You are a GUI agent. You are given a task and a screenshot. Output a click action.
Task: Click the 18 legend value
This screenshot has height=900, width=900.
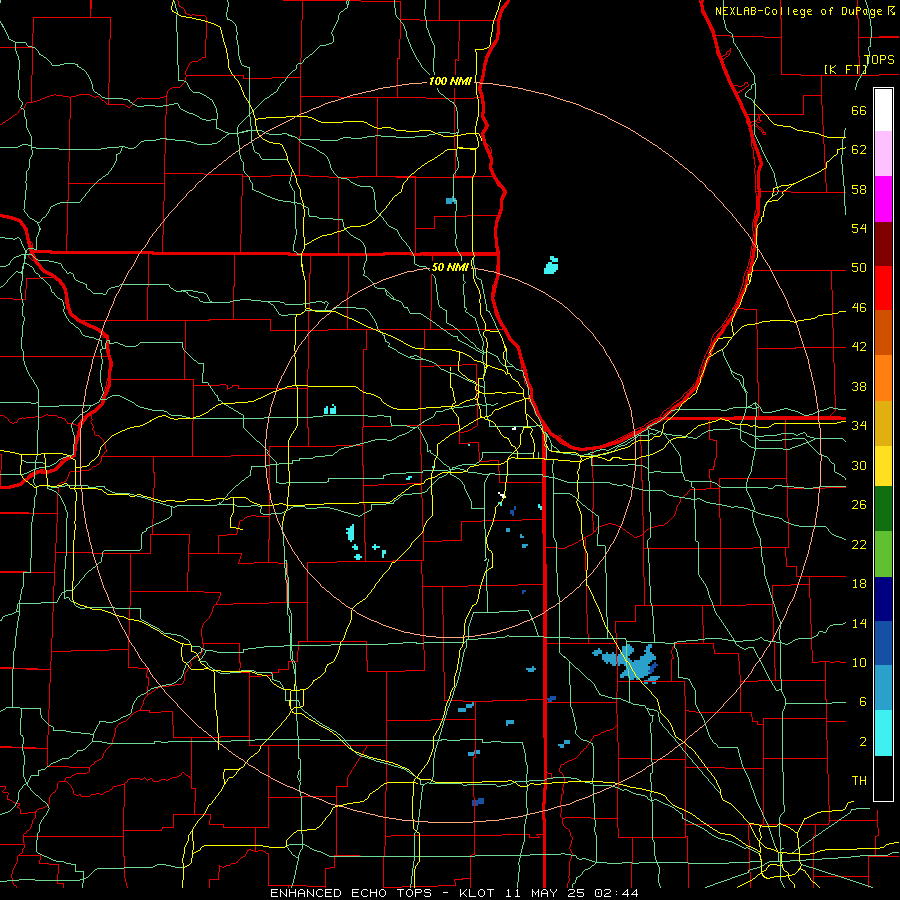click(x=859, y=584)
